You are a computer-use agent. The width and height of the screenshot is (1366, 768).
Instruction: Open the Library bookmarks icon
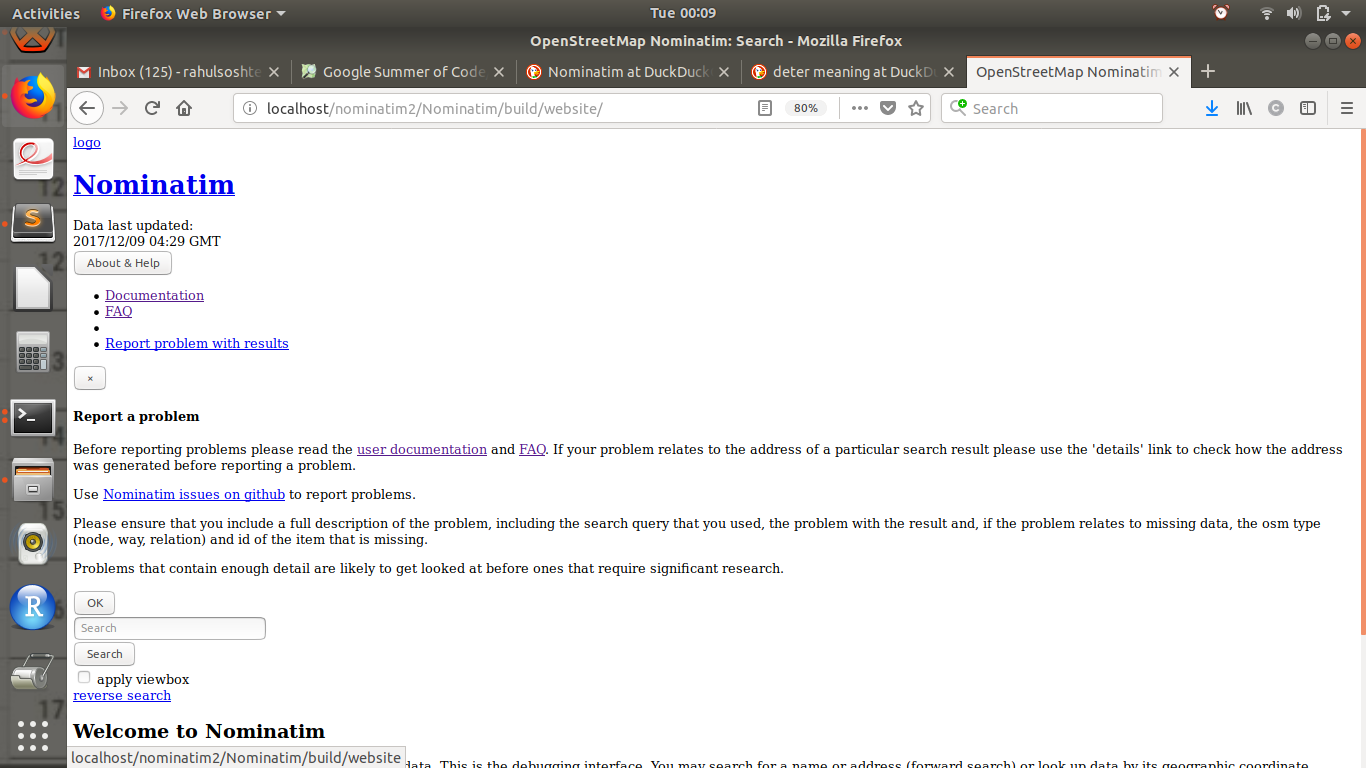(1244, 108)
